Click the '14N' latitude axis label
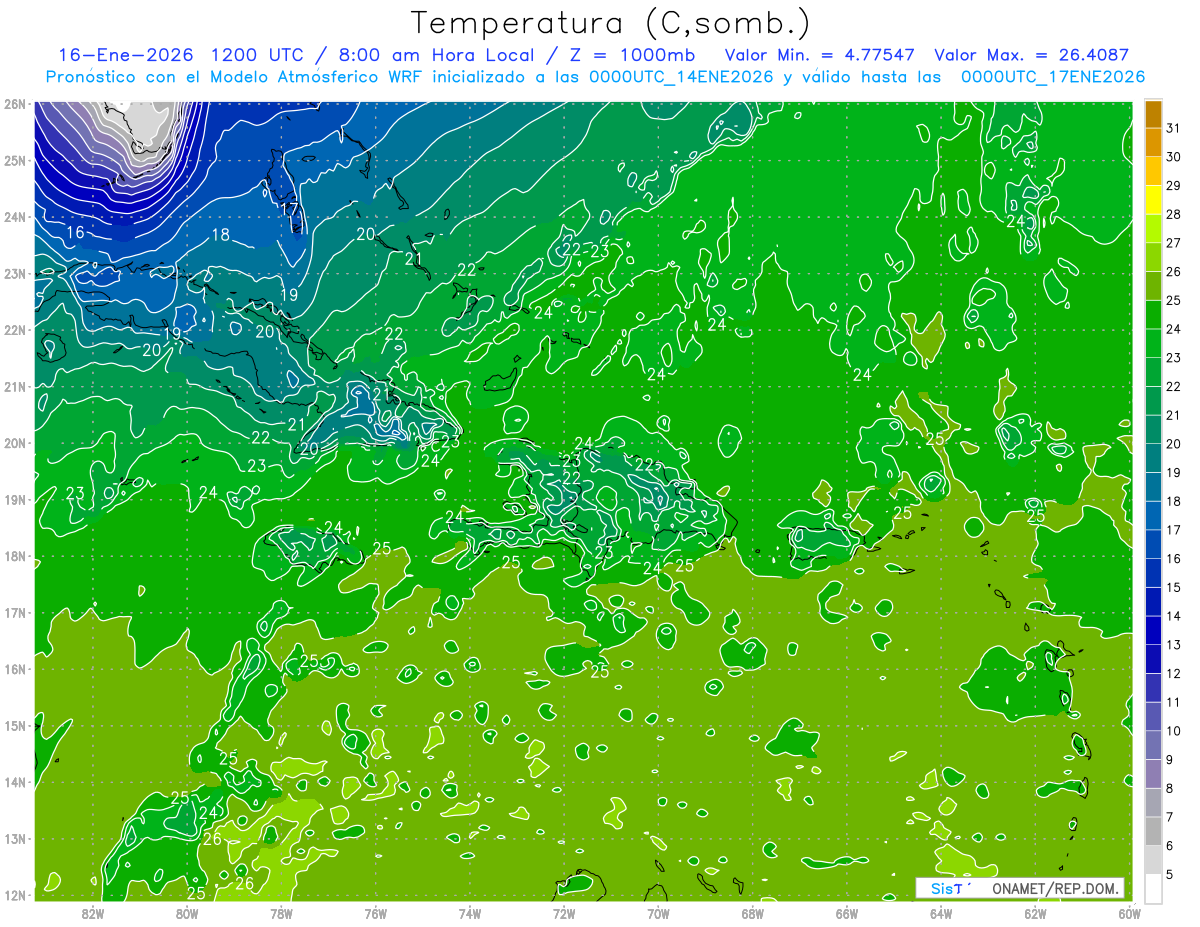This screenshot has height=927, width=1200. point(14,782)
